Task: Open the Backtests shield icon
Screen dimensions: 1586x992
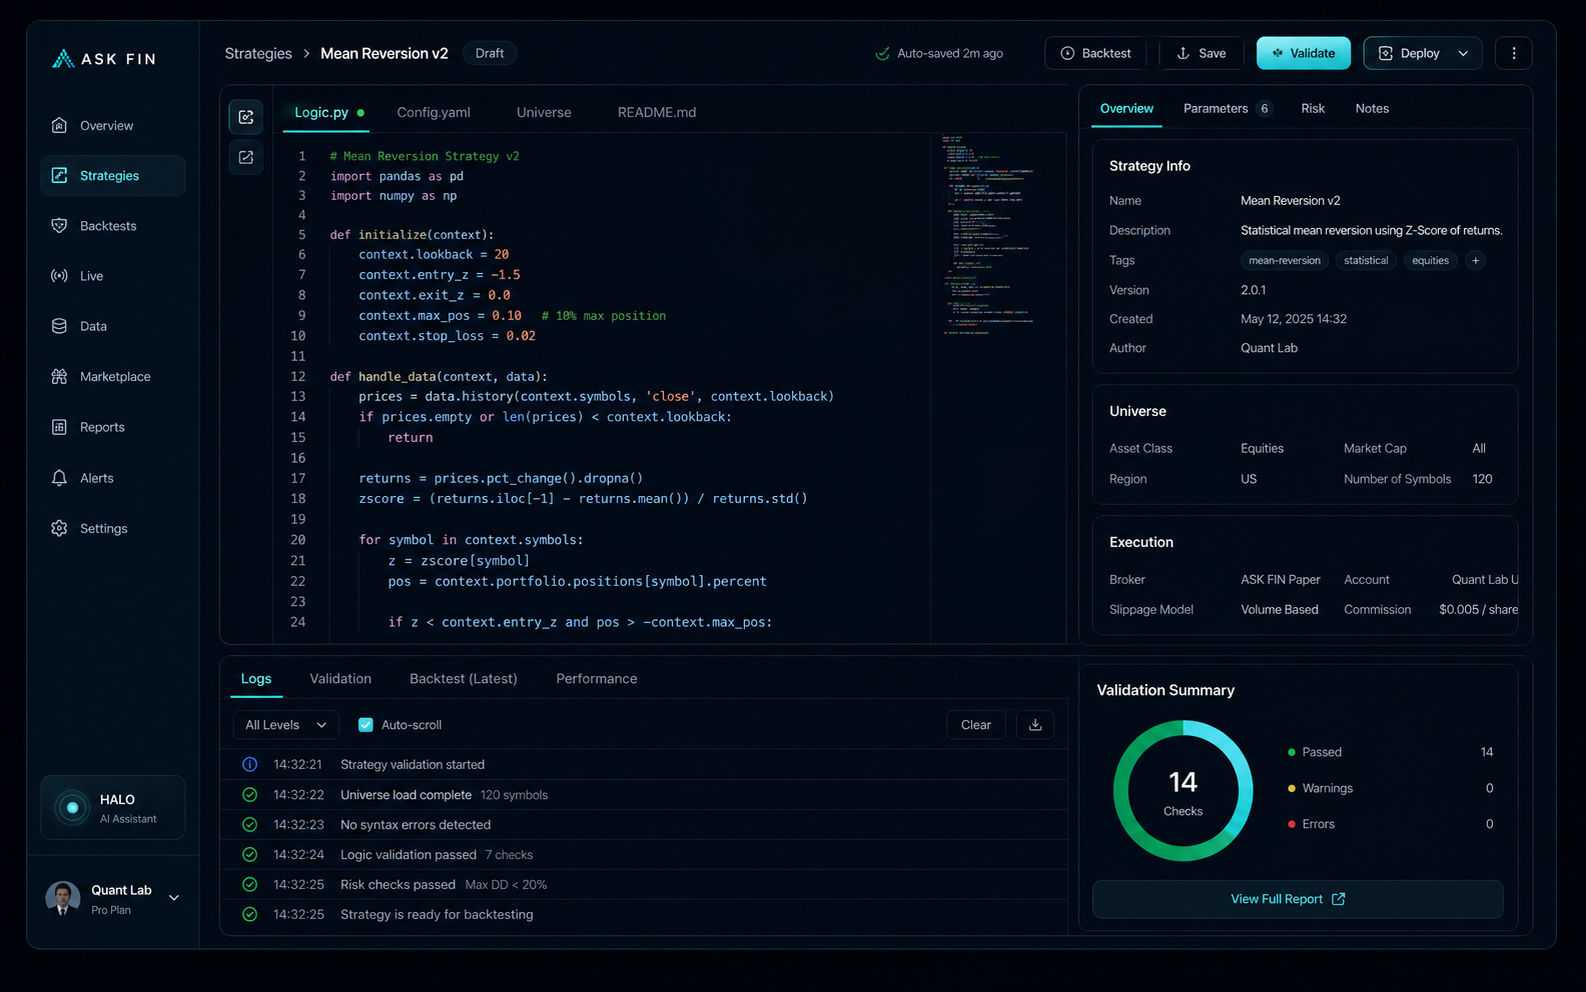Action: pos(59,226)
